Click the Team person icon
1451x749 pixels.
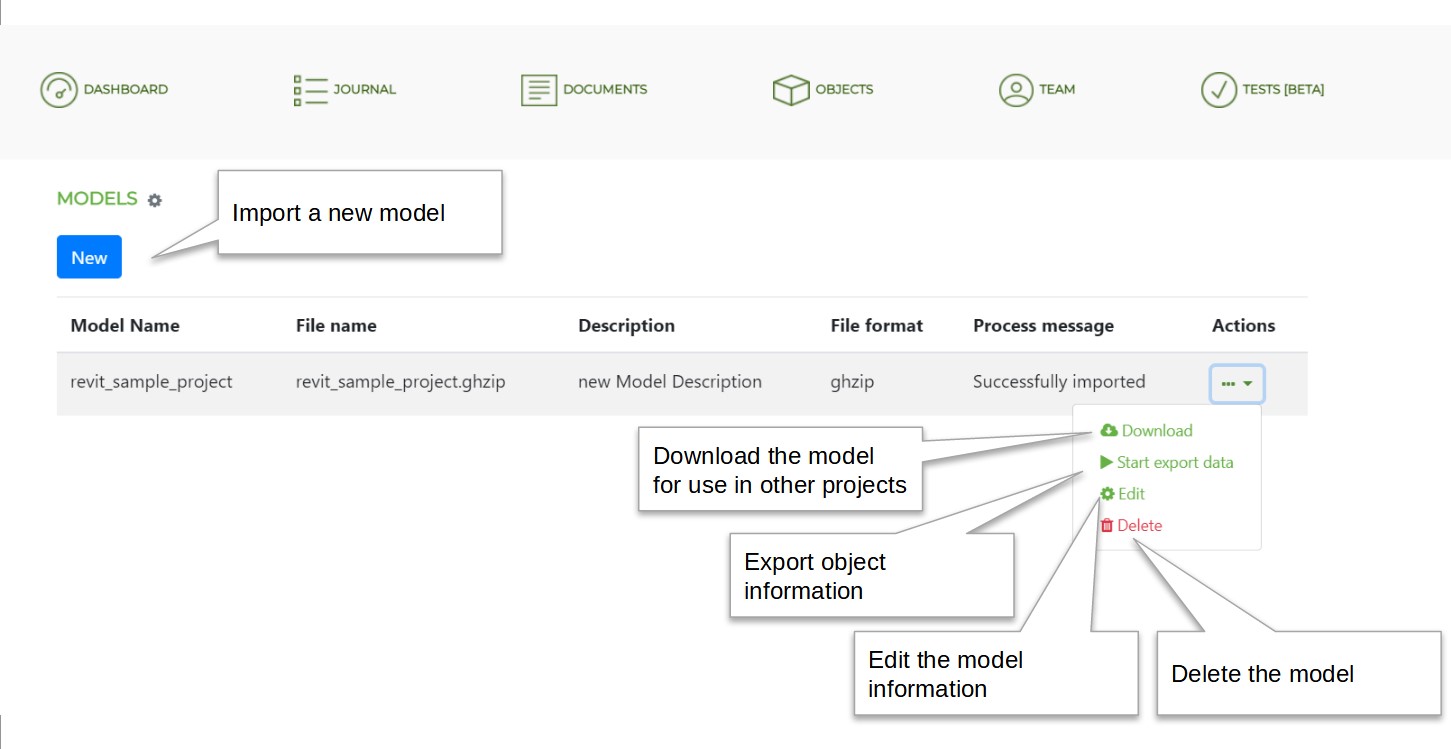(1016, 89)
